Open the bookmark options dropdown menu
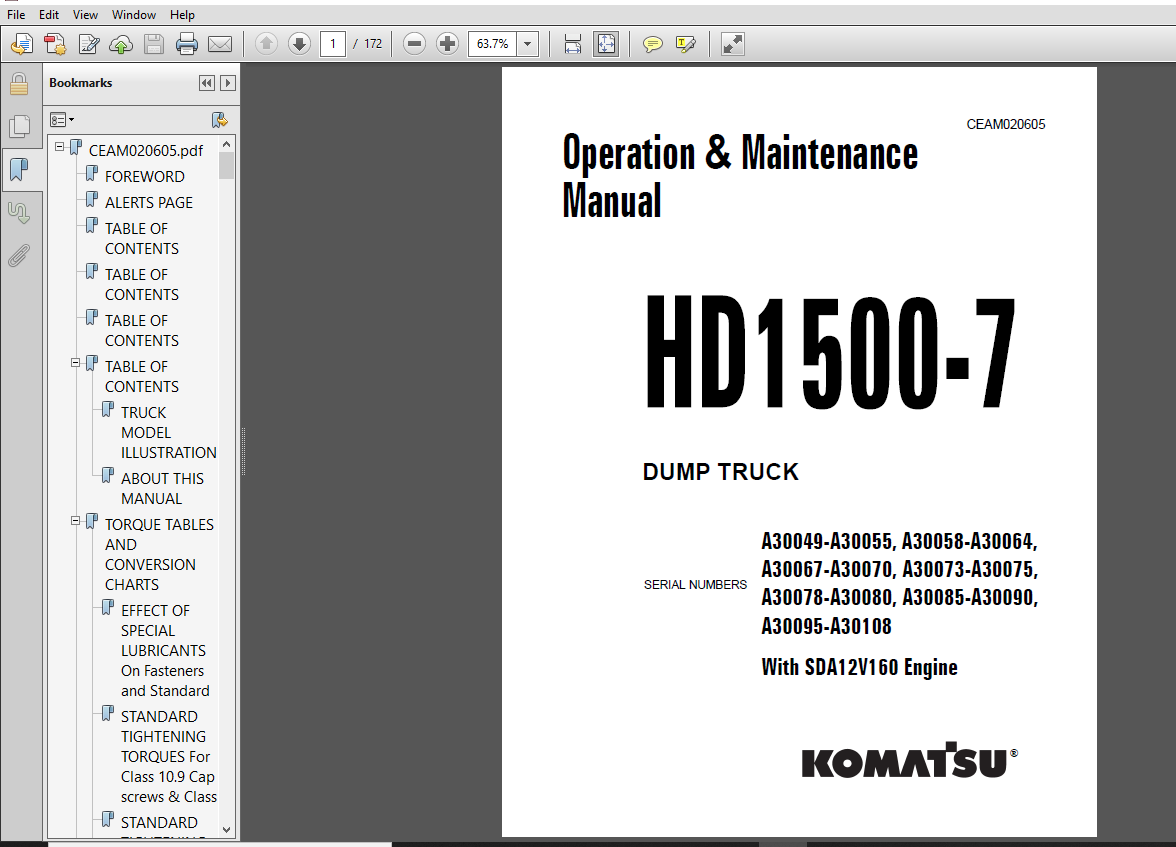The height and width of the screenshot is (847, 1176). (x=62, y=119)
